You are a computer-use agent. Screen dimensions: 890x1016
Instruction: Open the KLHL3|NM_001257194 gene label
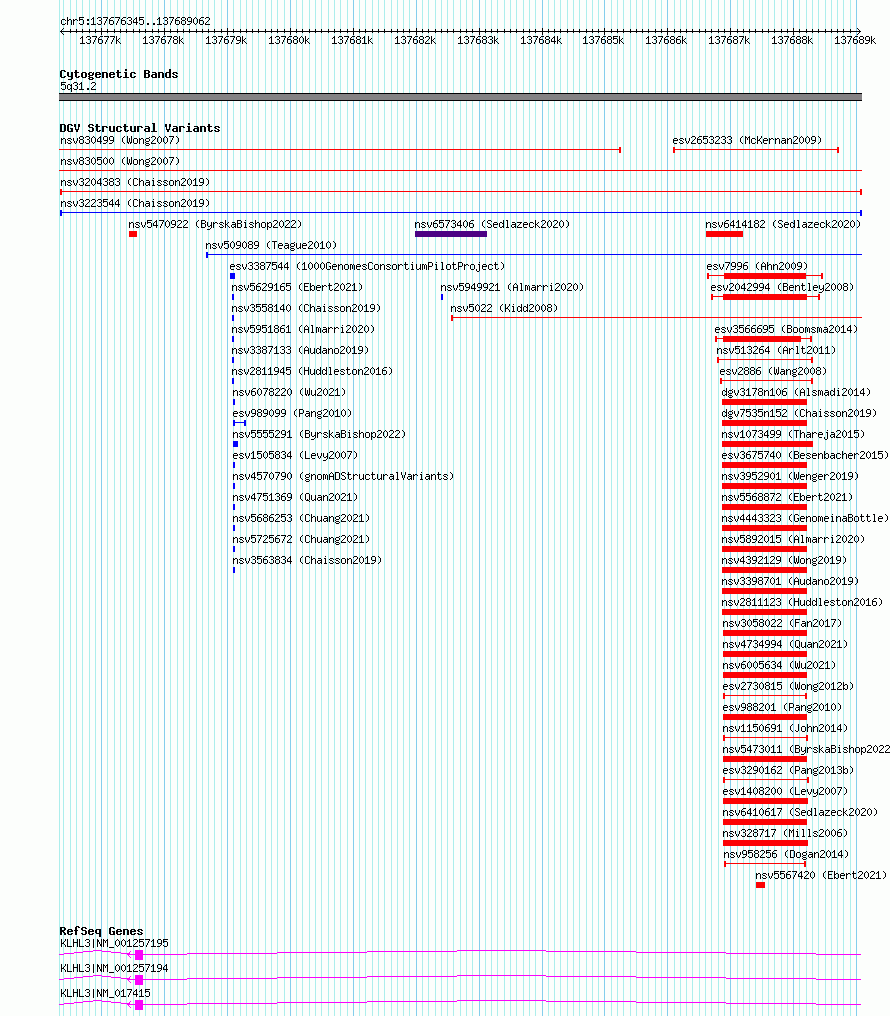[114, 968]
